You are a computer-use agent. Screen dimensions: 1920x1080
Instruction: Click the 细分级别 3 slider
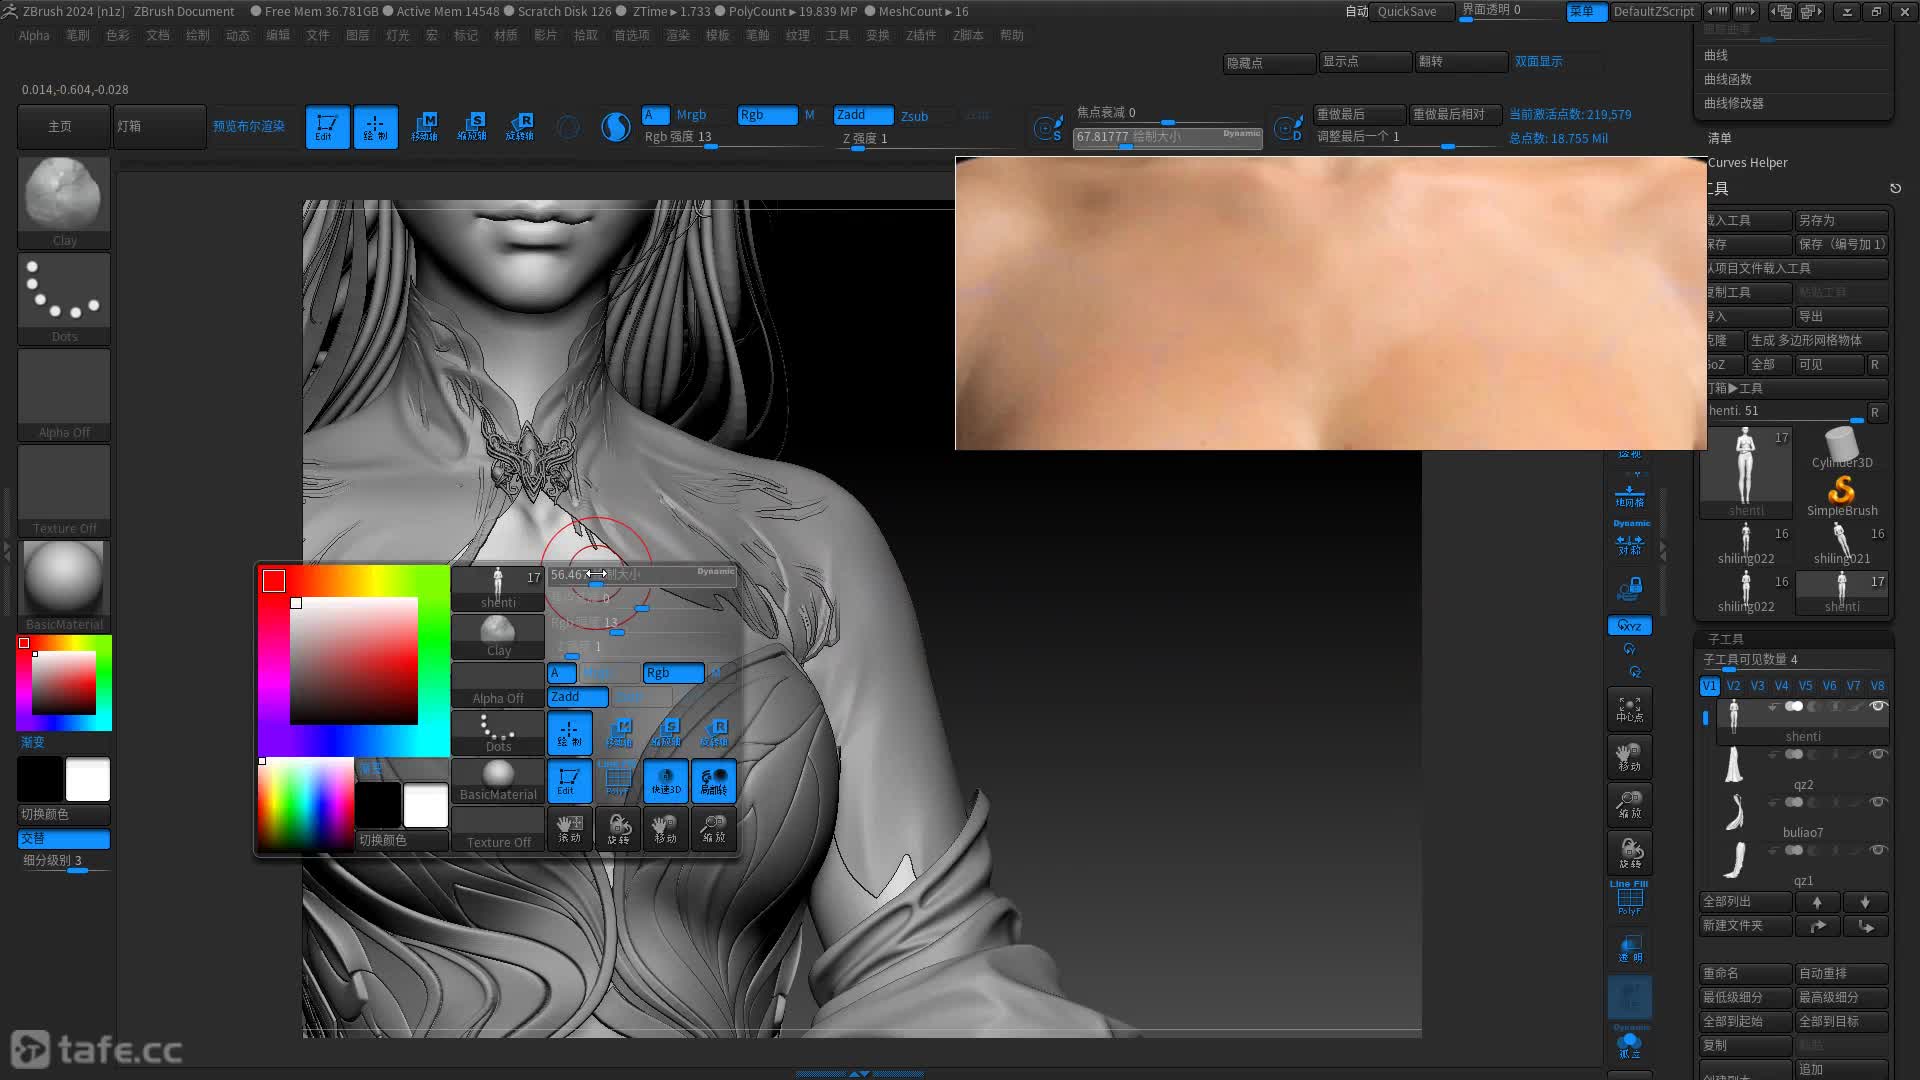point(64,862)
